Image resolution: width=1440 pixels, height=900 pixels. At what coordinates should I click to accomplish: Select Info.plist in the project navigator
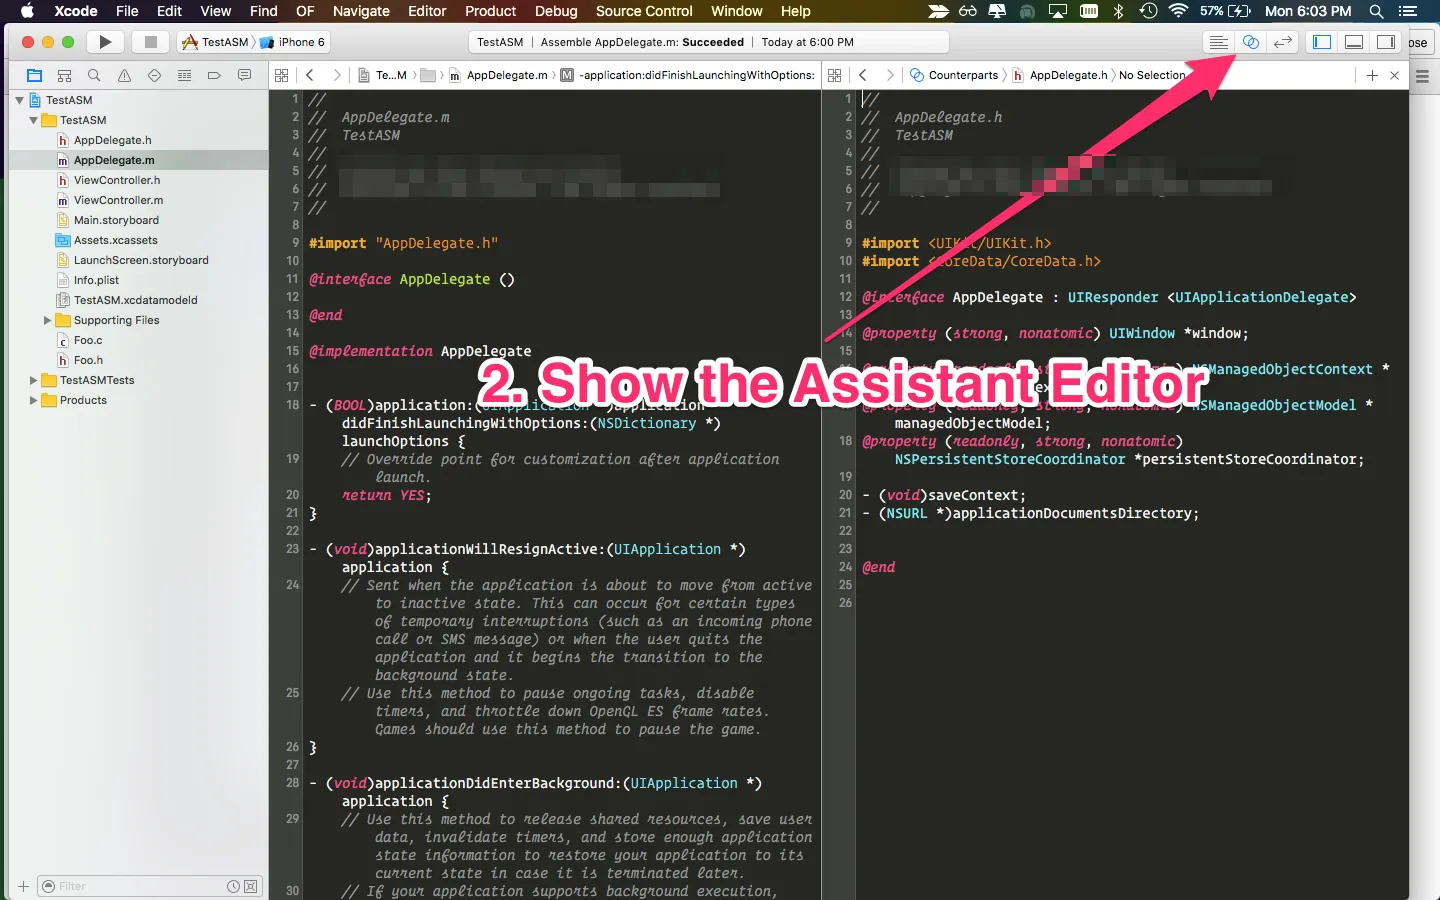(x=96, y=280)
